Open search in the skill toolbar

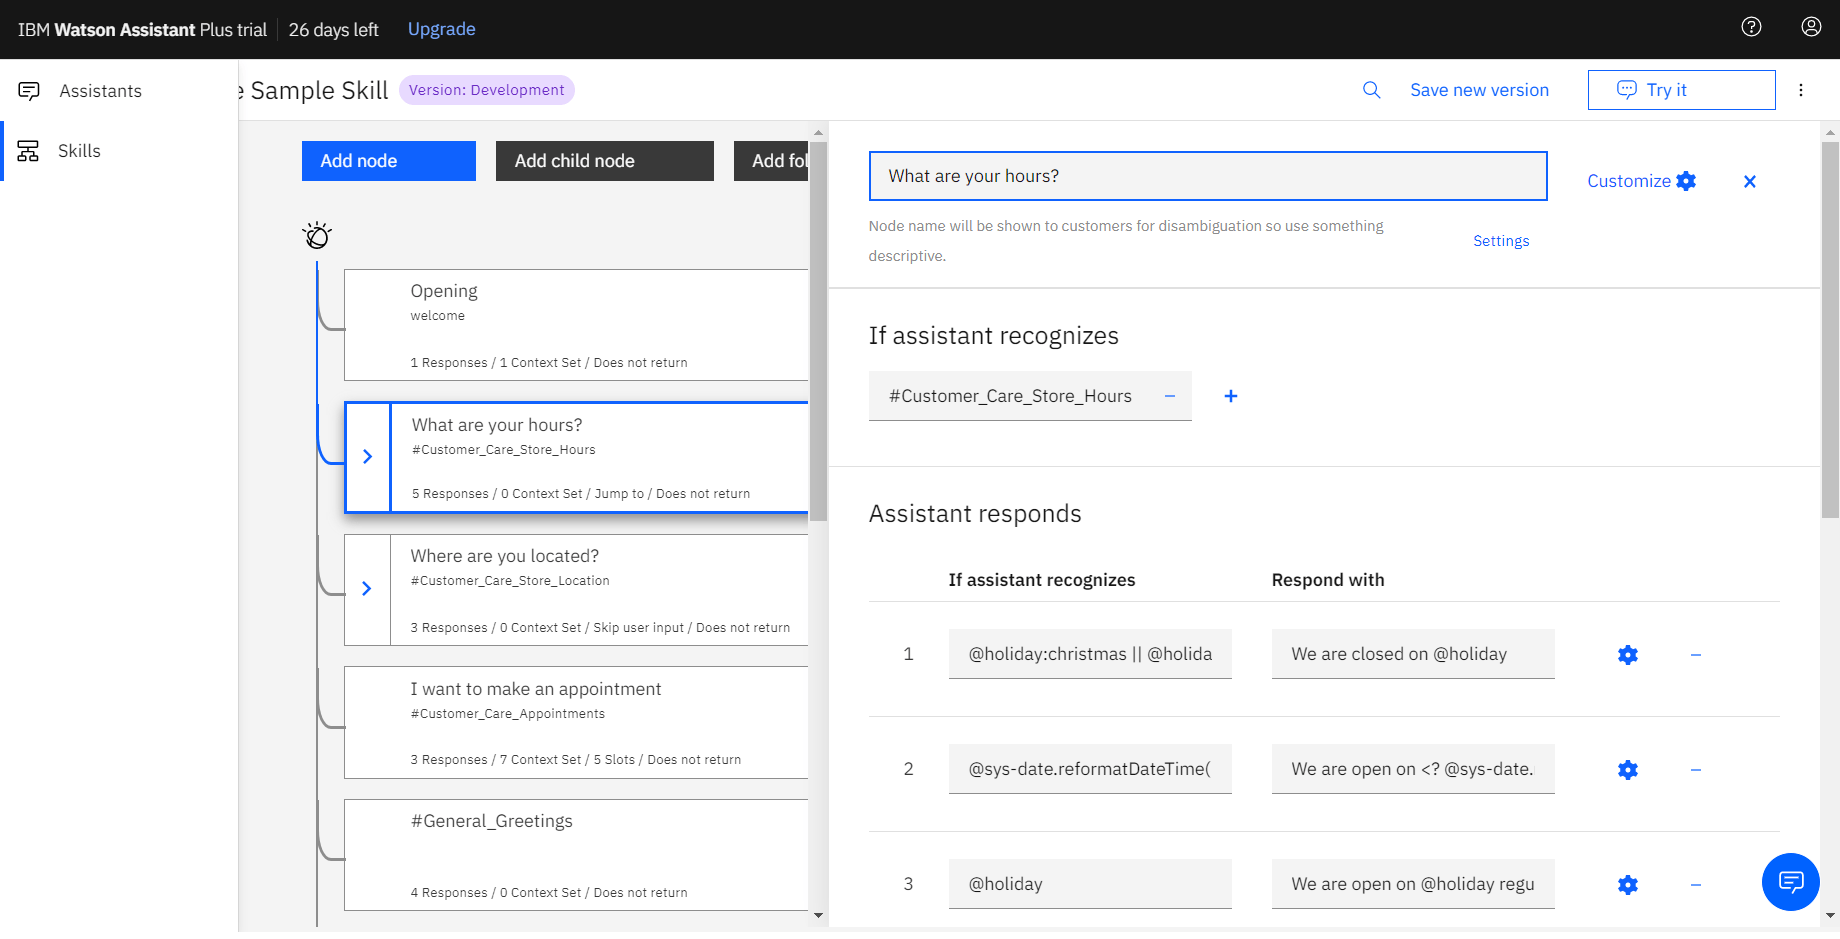(1371, 89)
